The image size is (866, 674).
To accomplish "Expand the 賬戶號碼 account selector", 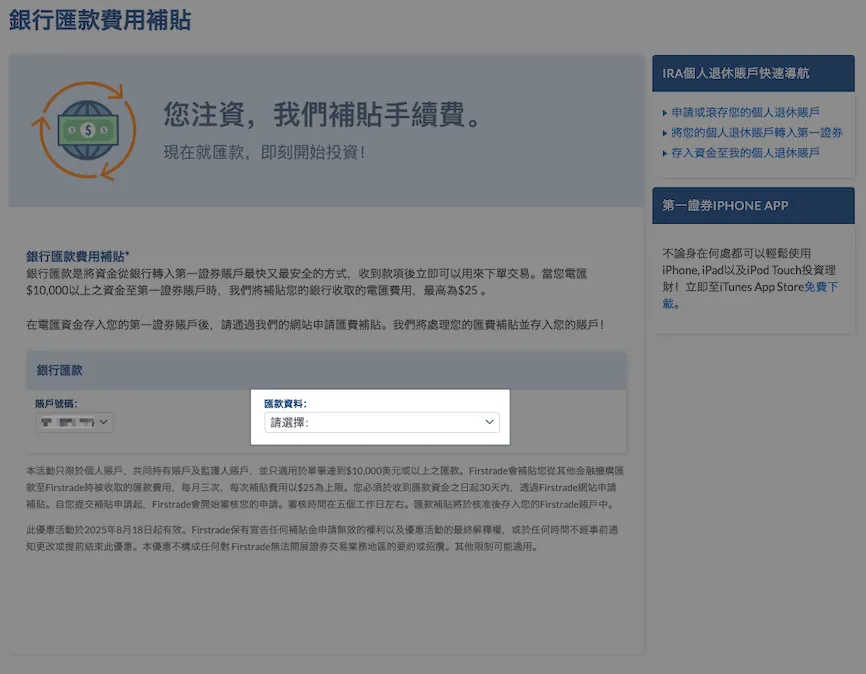I will point(74,423).
